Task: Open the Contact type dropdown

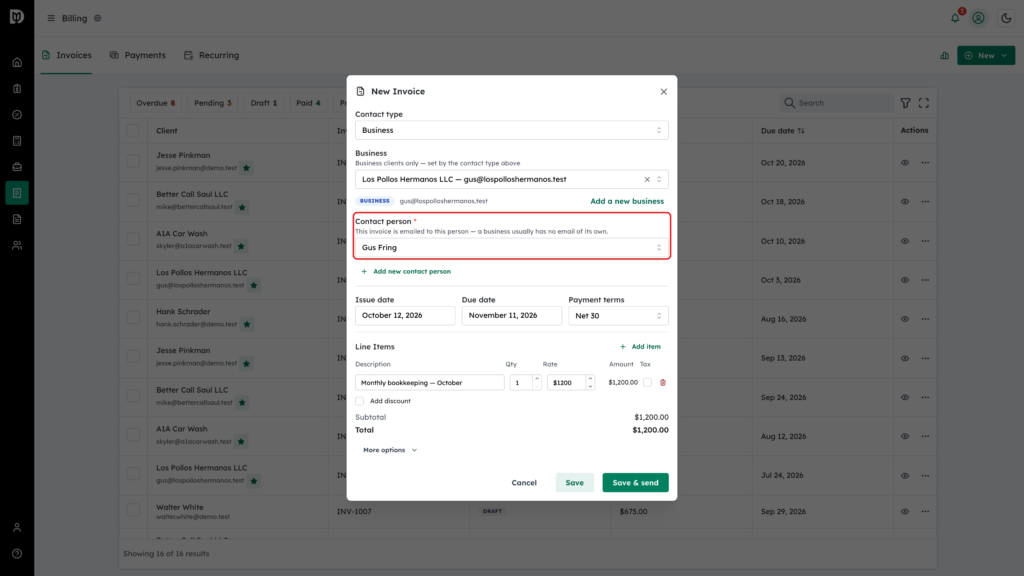Action: (x=511, y=130)
